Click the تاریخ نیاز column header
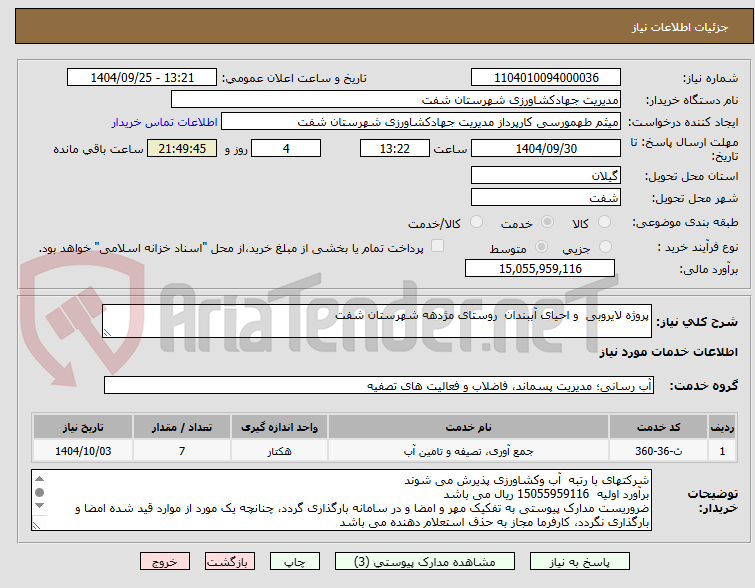Image resolution: width=755 pixels, height=588 pixels. (83, 427)
